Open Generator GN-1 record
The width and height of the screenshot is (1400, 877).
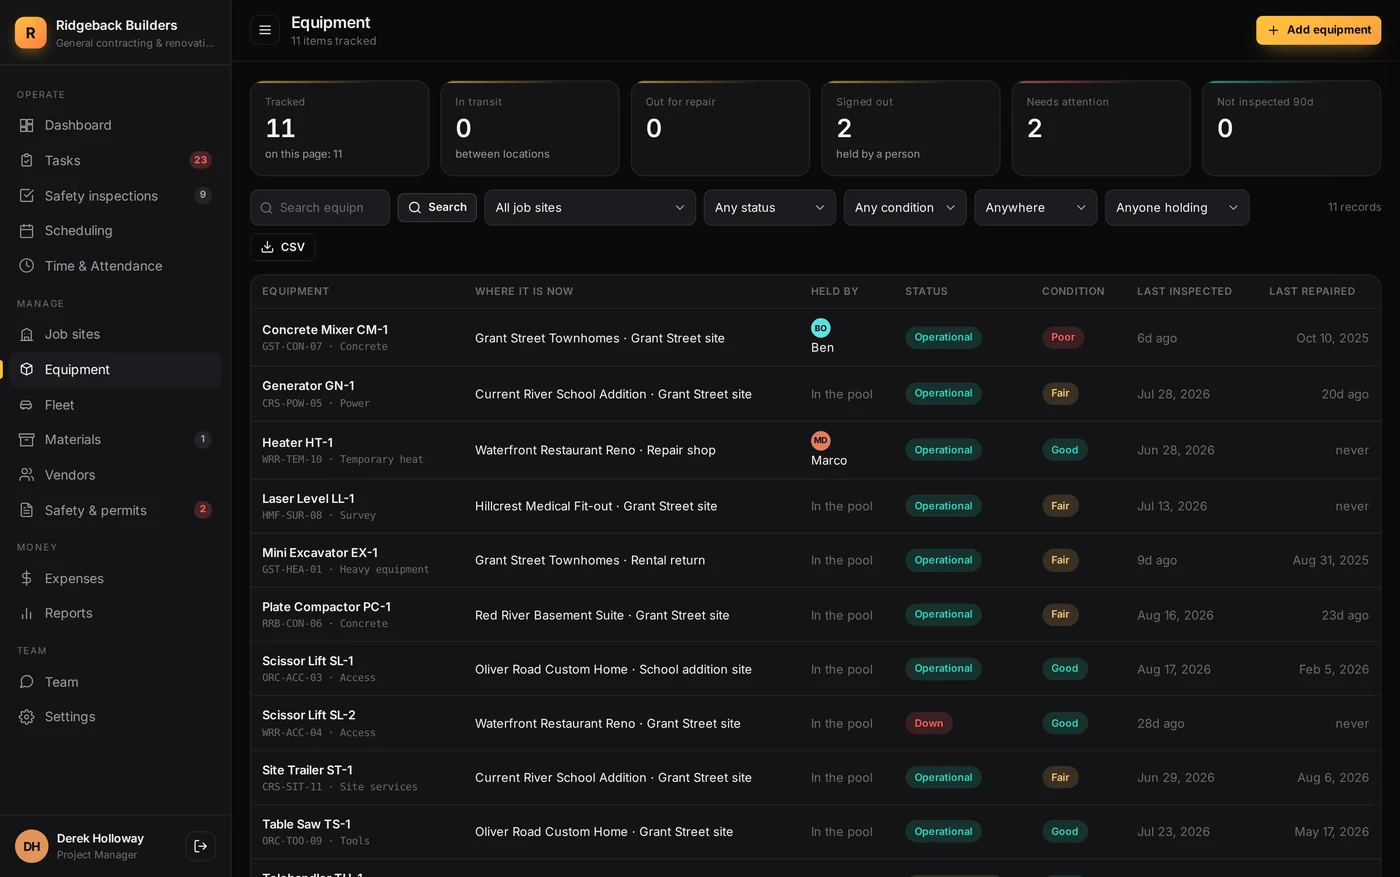(308, 385)
